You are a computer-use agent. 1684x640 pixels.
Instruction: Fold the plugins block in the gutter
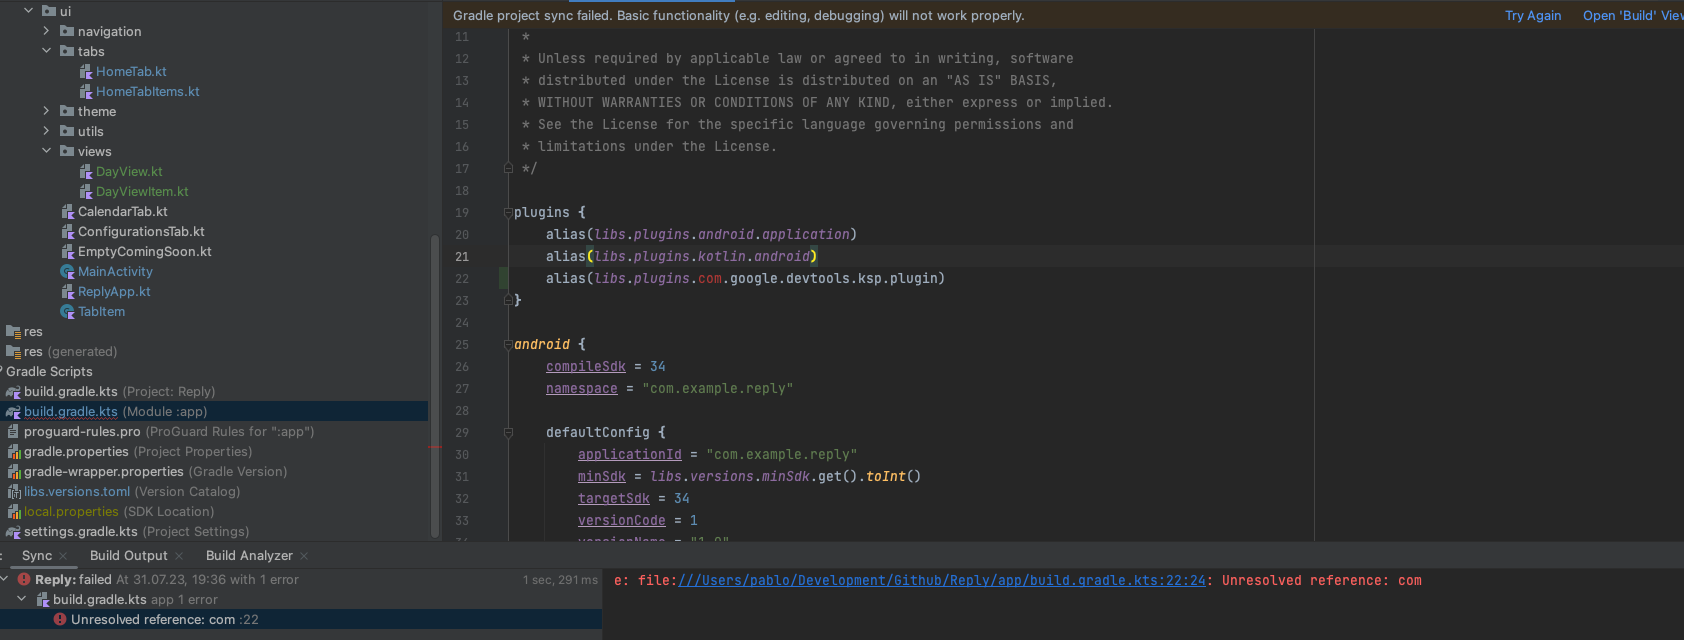pyautogui.click(x=508, y=213)
